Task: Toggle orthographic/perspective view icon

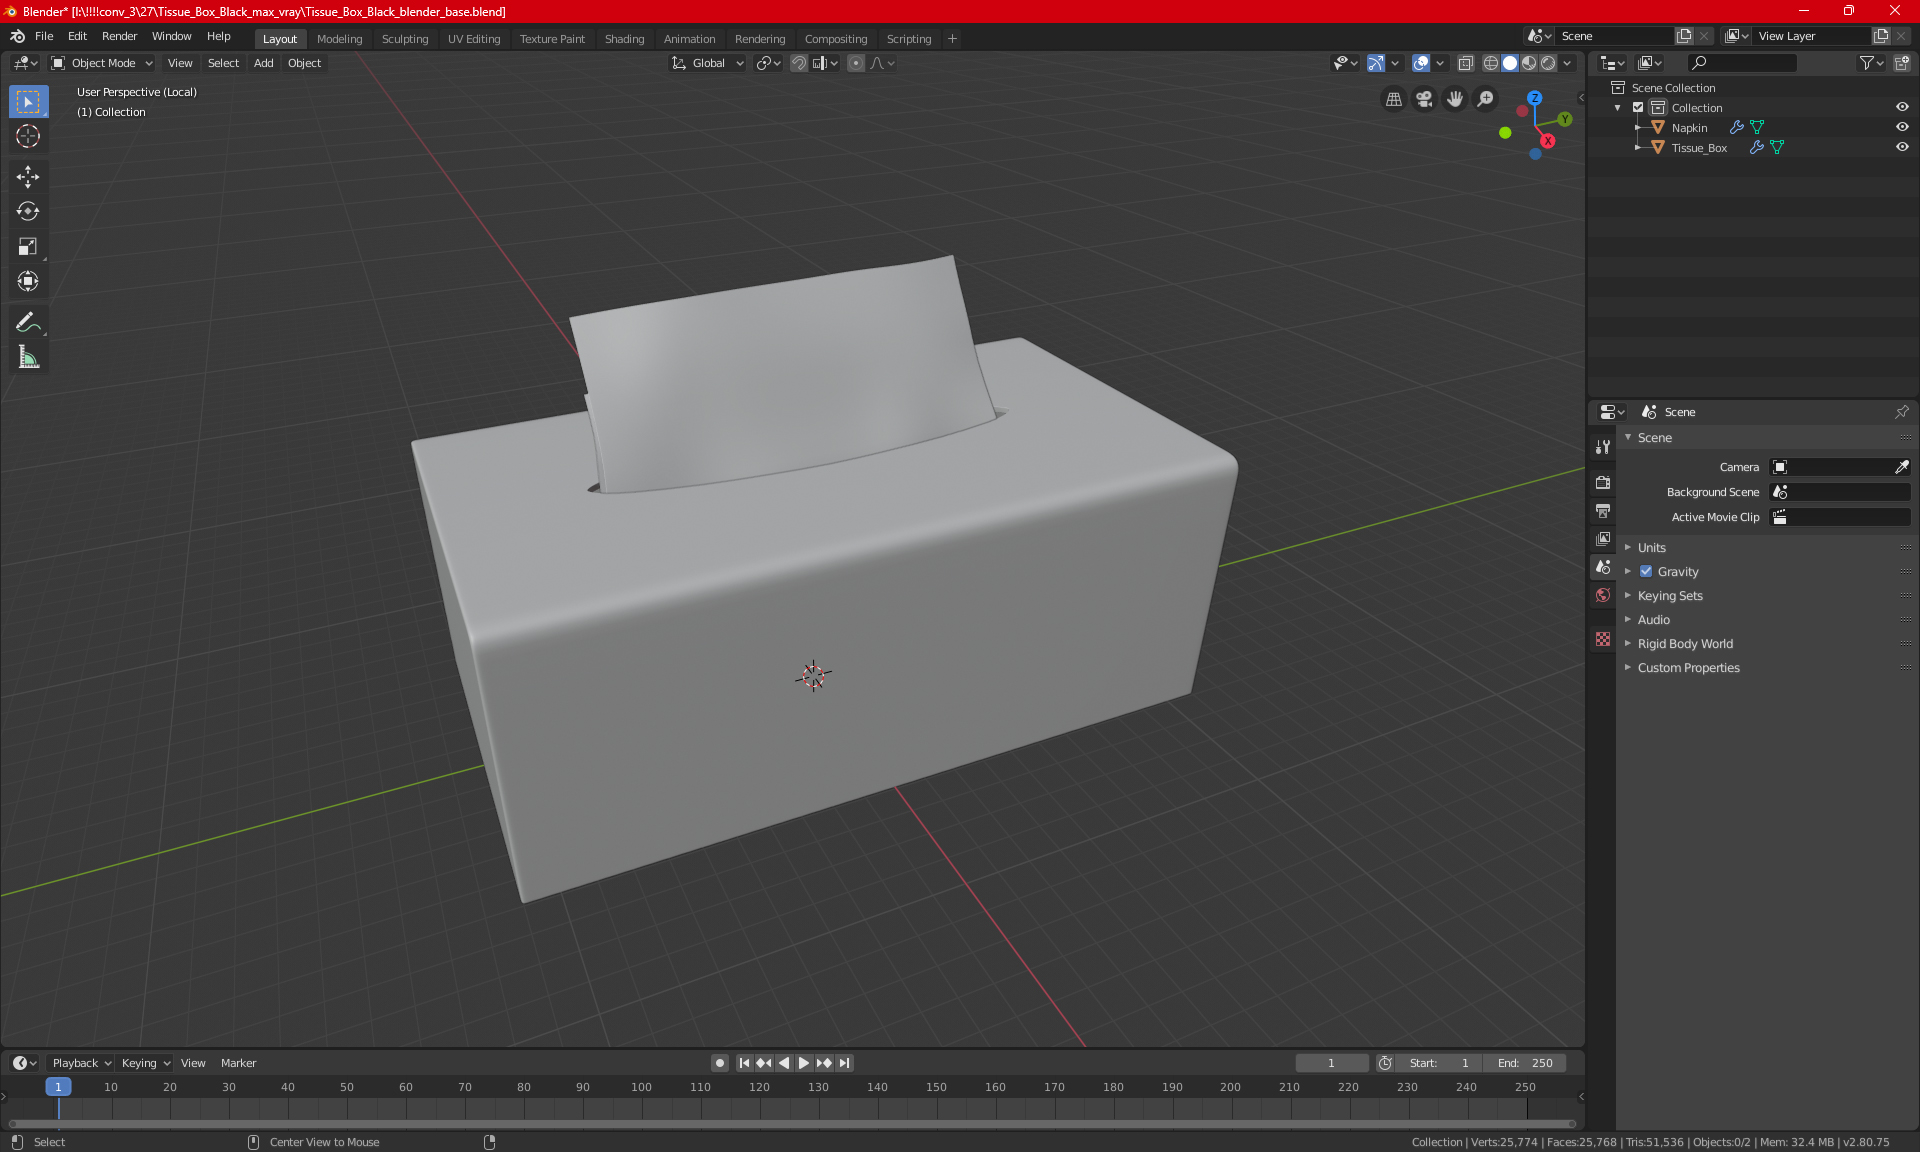Action: tap(1393, 99)
